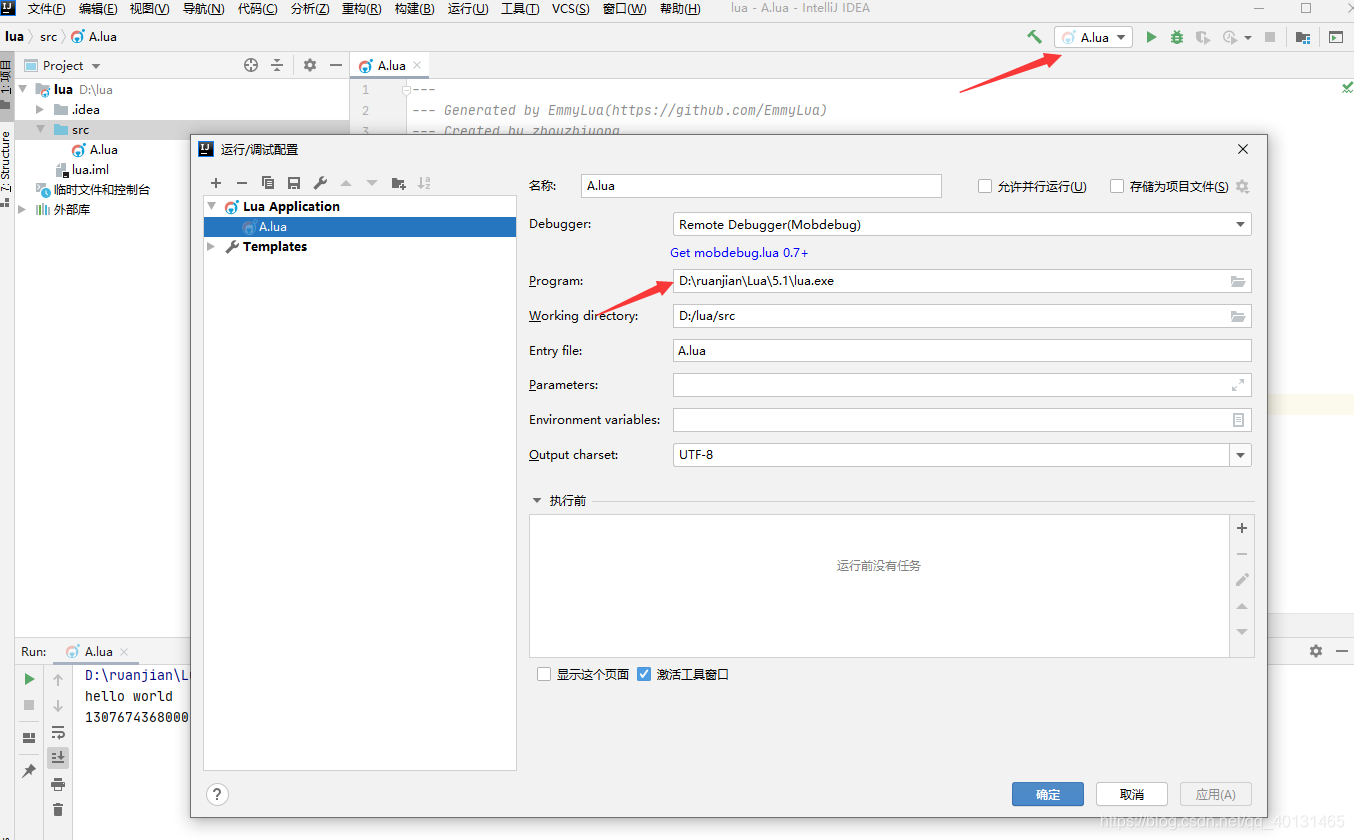The image size is (1354, 840).
Task: Open the help question-mark button in dialog
Action: point(217,794)
